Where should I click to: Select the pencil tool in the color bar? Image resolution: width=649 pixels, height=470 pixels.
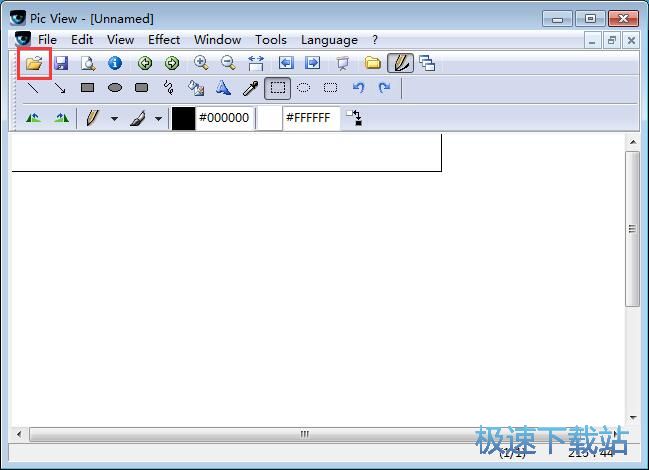click(92, 118)
